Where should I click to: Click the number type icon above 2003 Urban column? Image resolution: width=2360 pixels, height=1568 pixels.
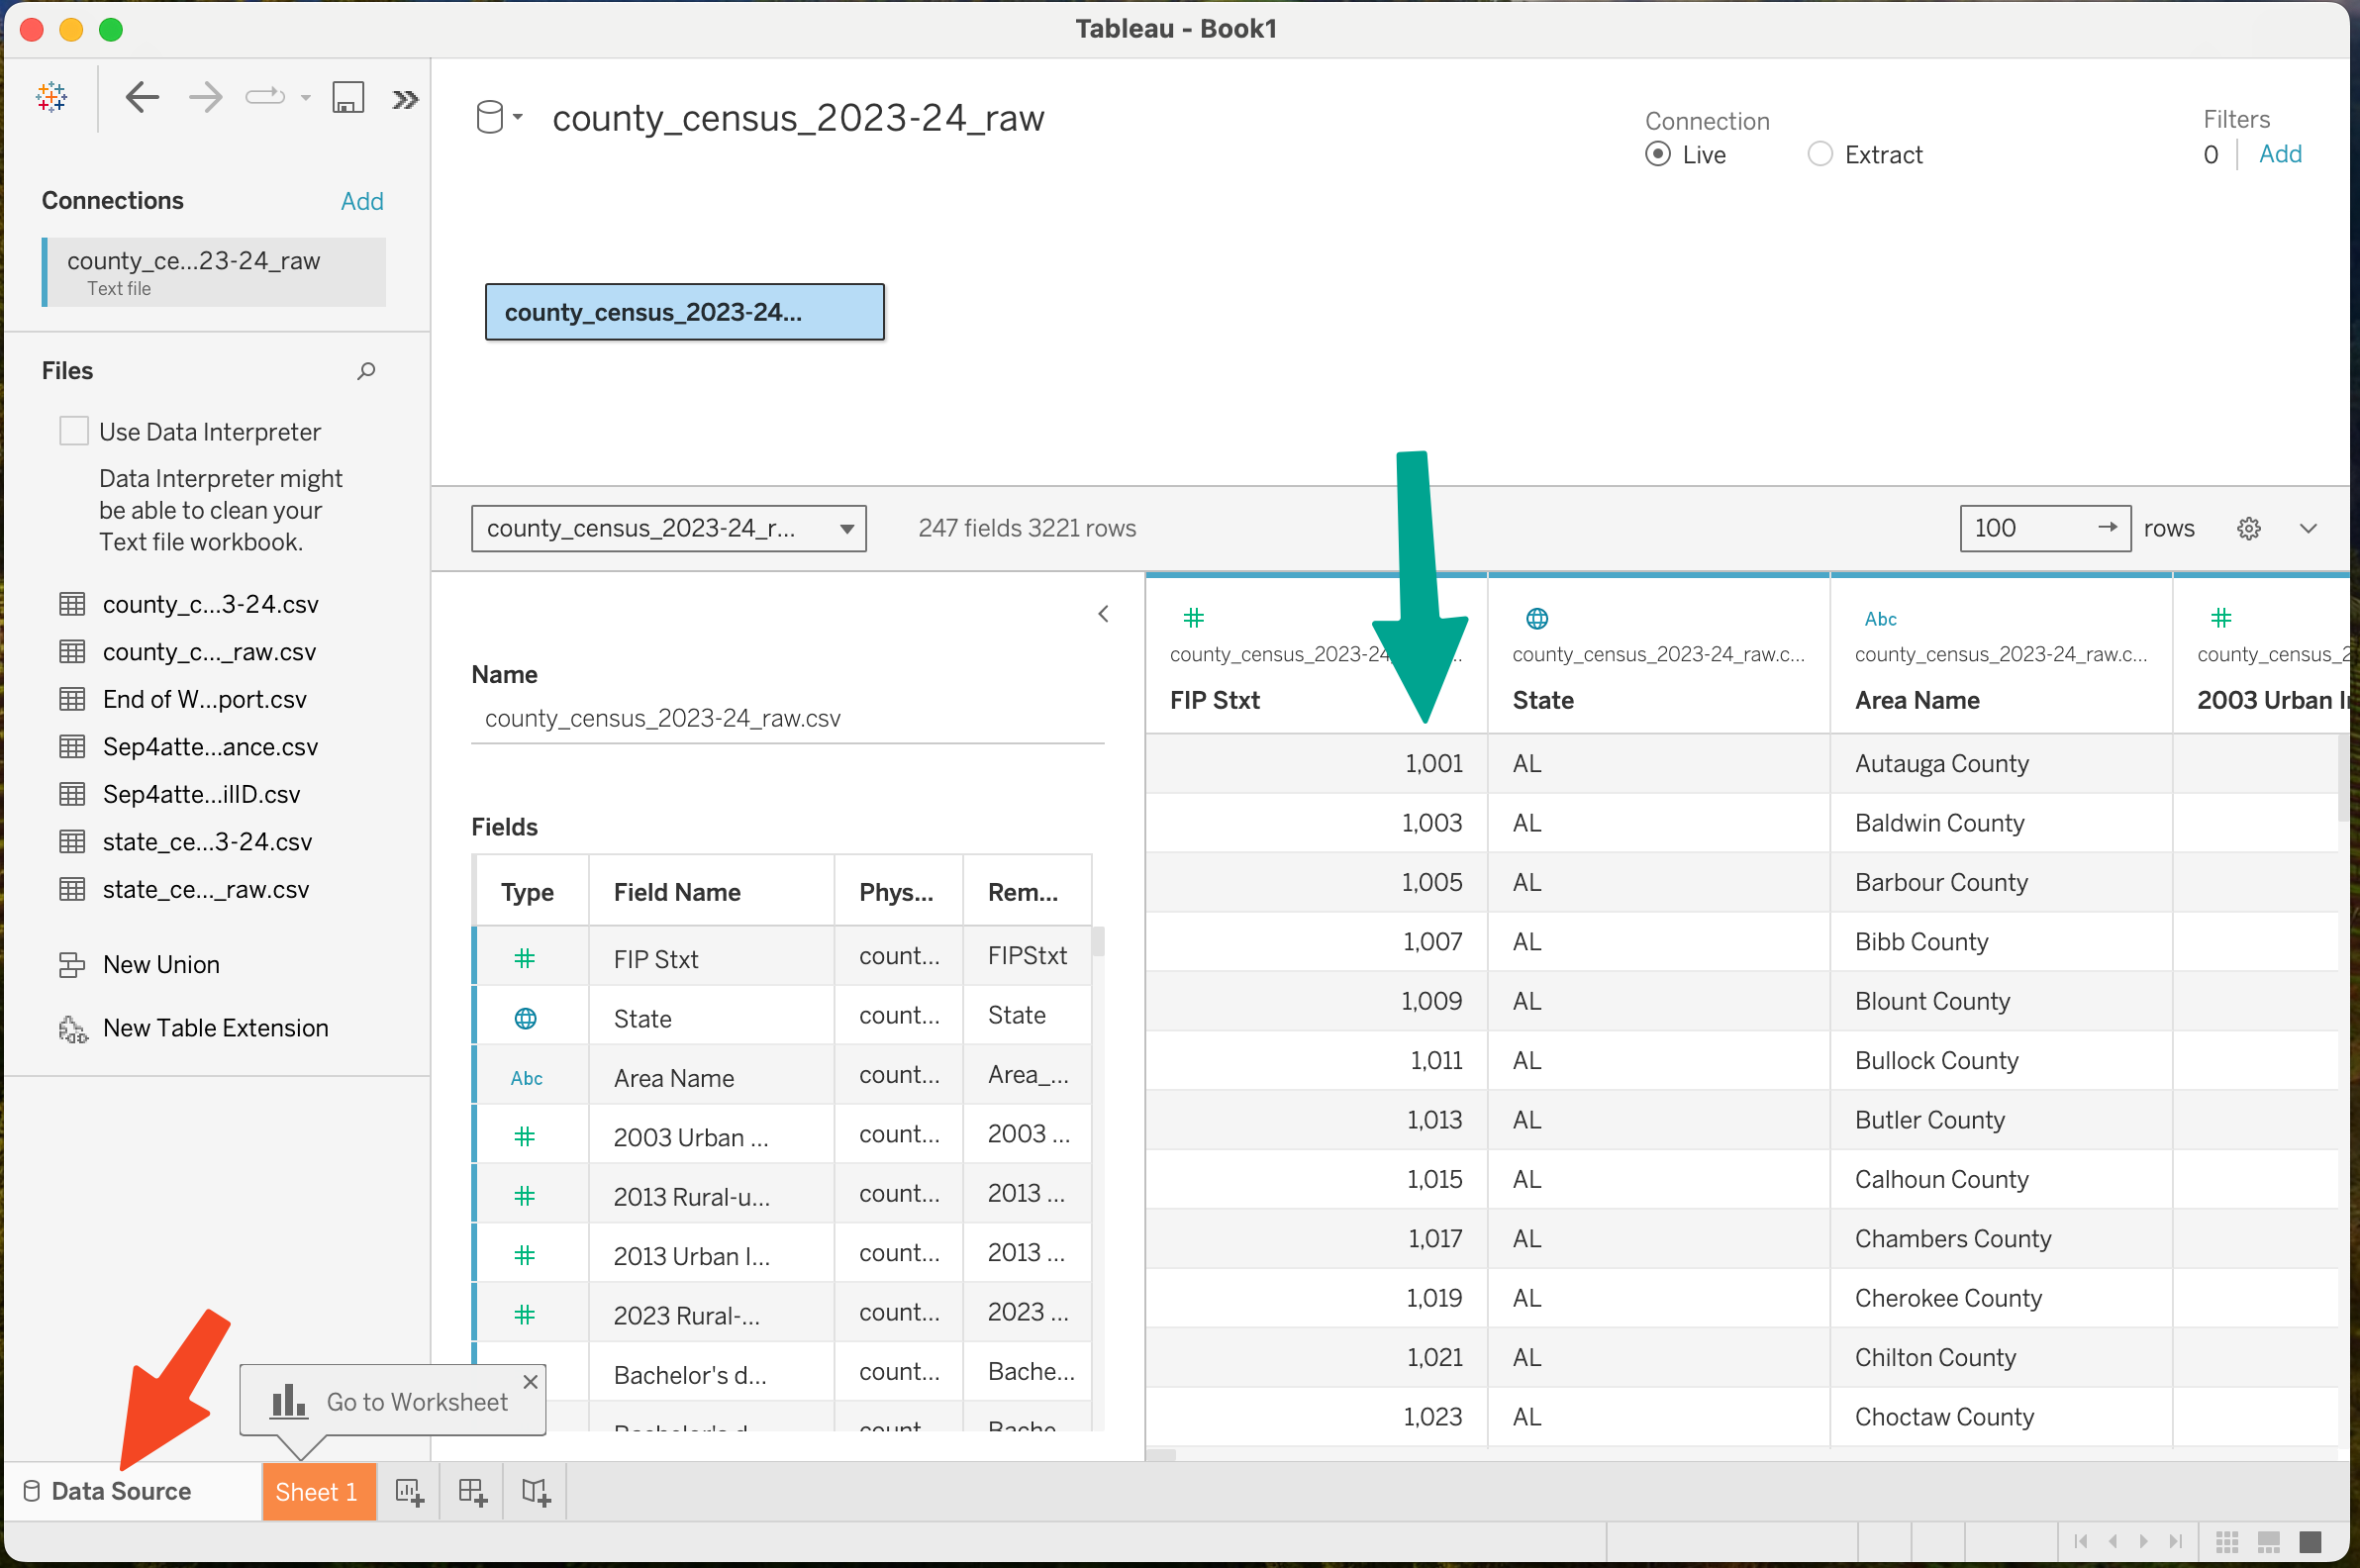coord(2220,618)
